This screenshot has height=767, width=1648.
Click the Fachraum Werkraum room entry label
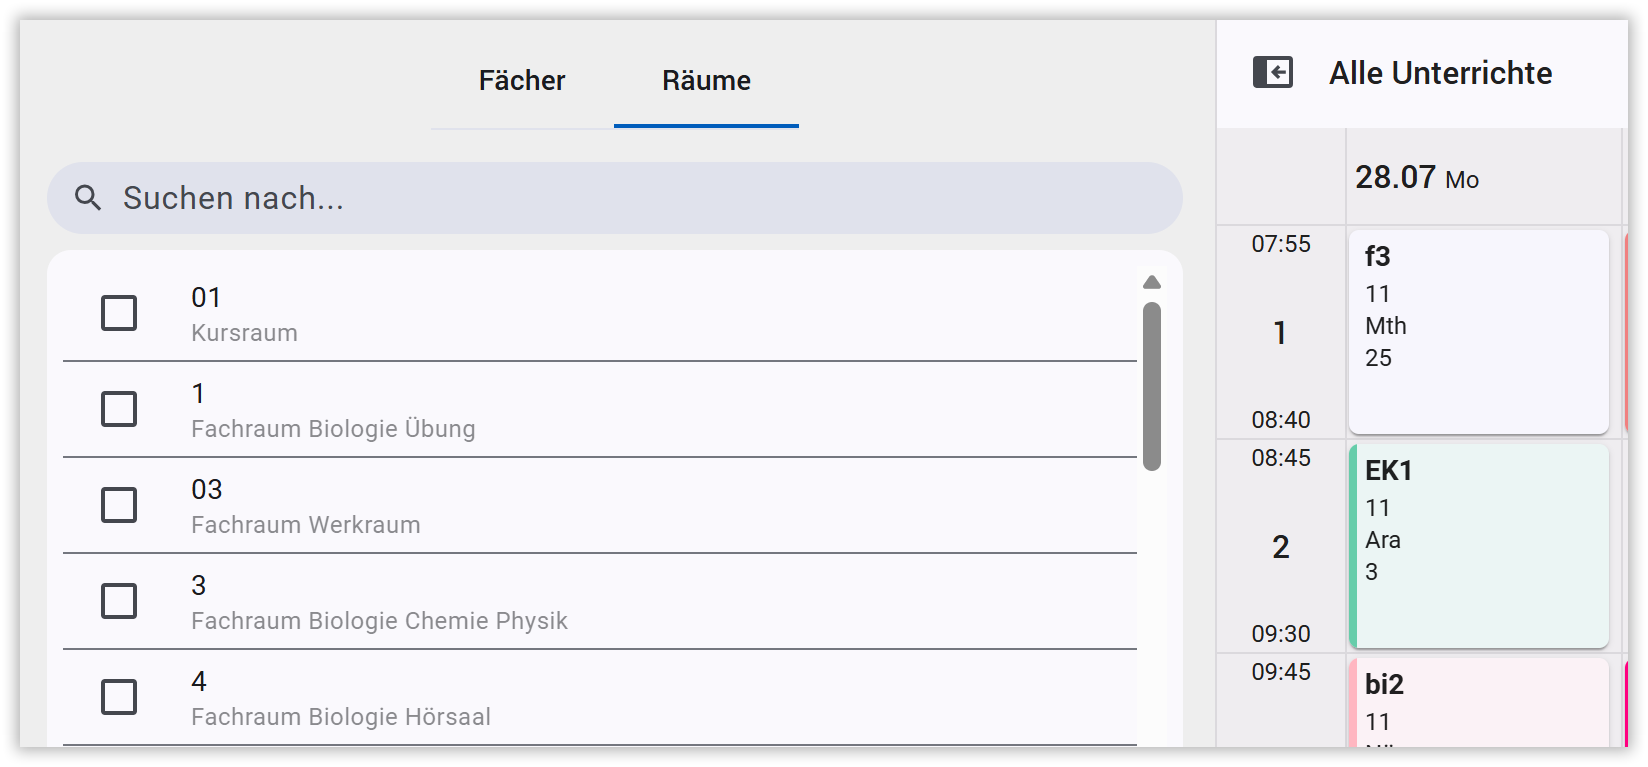[x=305, y=525]
